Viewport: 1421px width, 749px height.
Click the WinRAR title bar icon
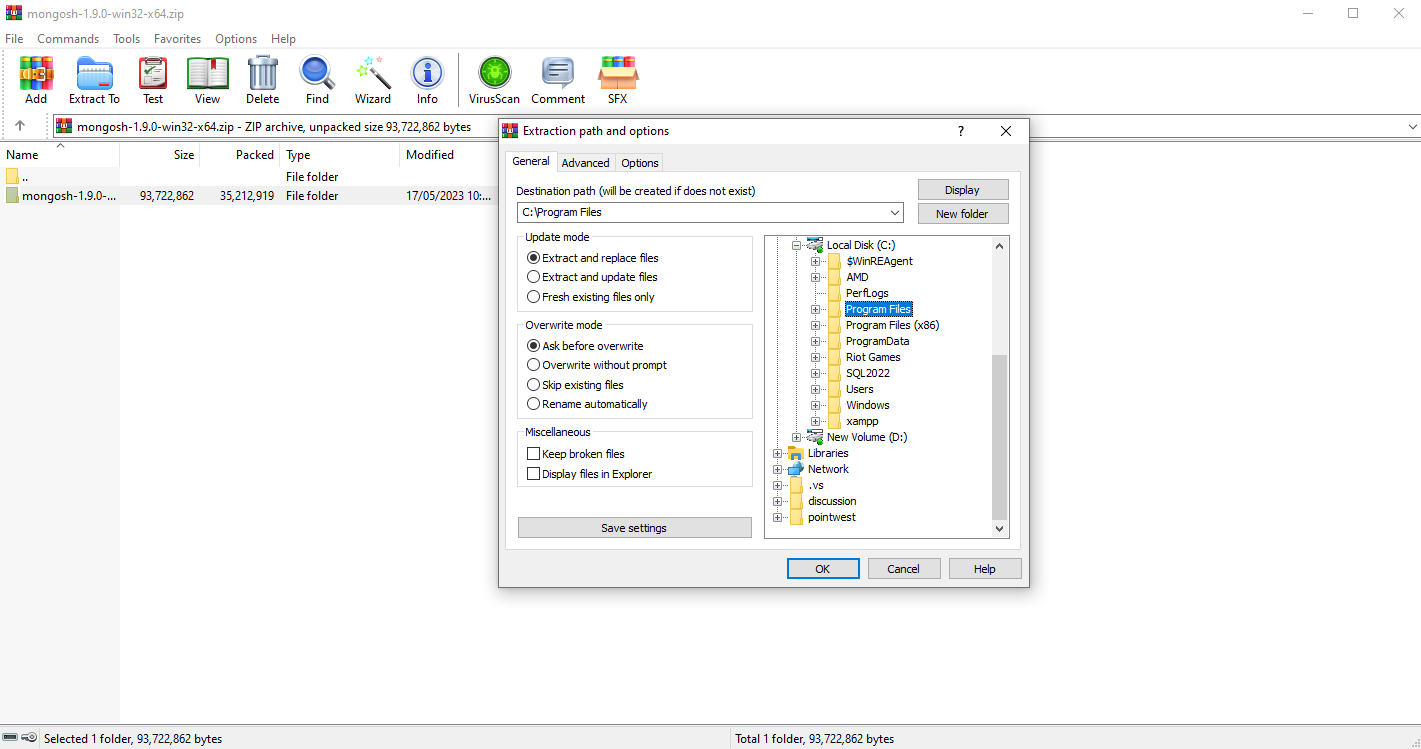(14, 13)
